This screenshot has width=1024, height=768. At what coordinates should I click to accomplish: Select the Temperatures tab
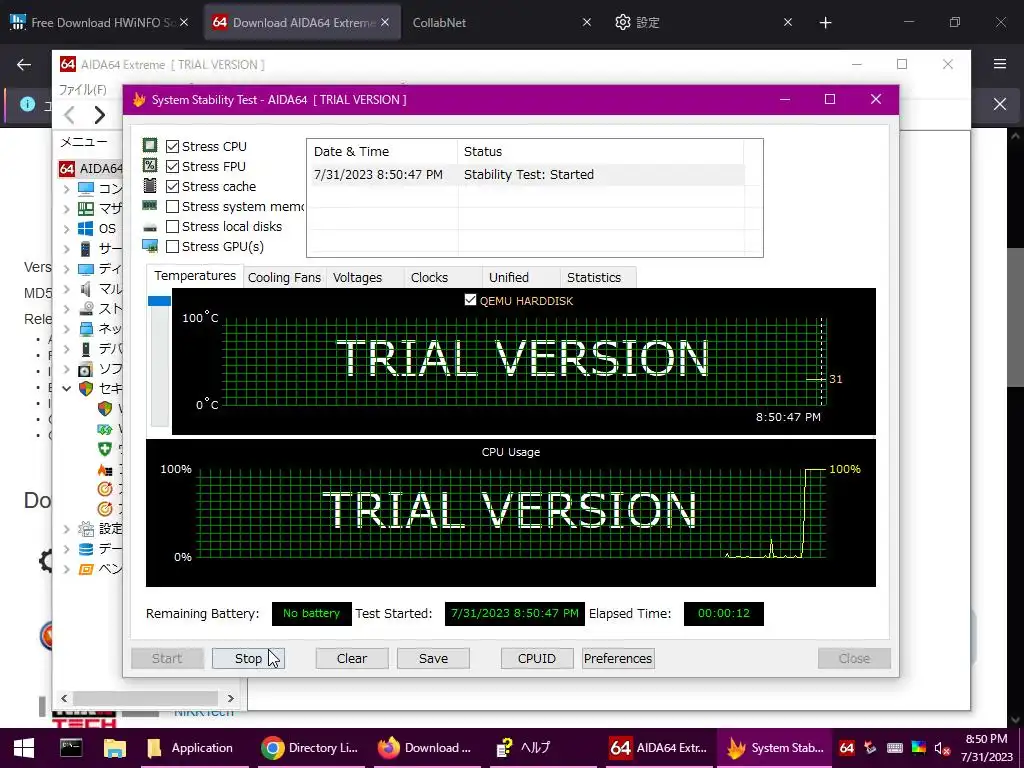pyautogui.click(x=195, y=276)
